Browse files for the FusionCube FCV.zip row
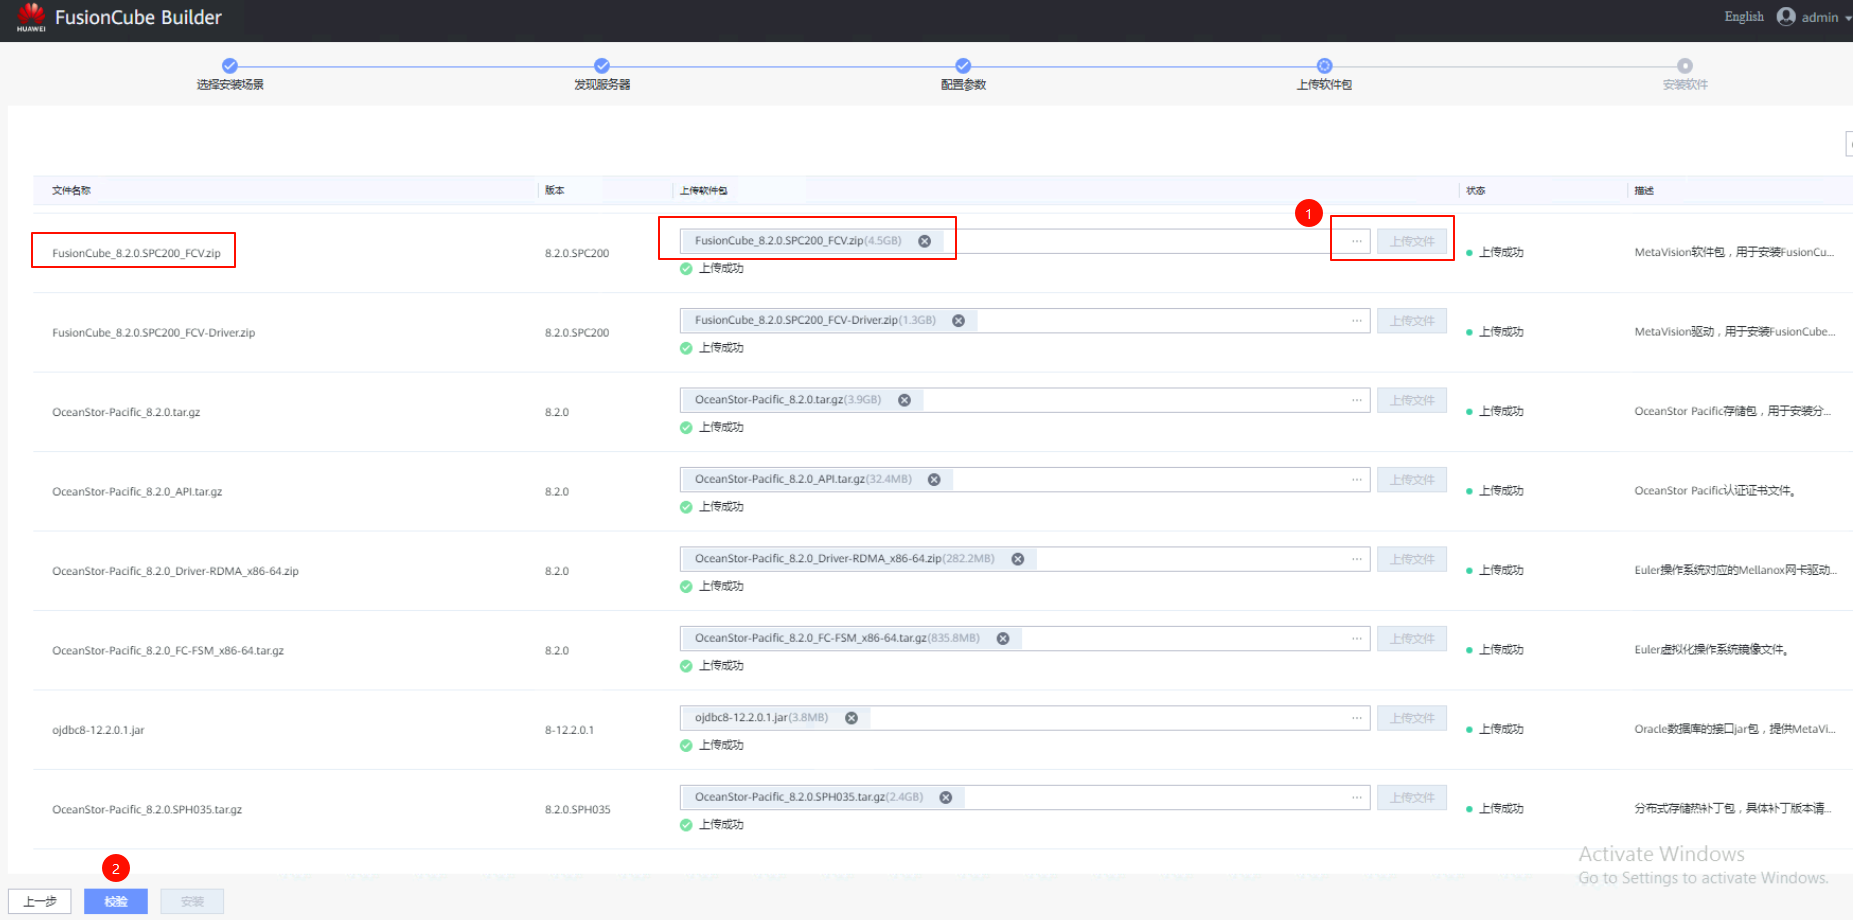This screenshot has width=1853, height=920. pyautogui.click(x=1356, y=241)
